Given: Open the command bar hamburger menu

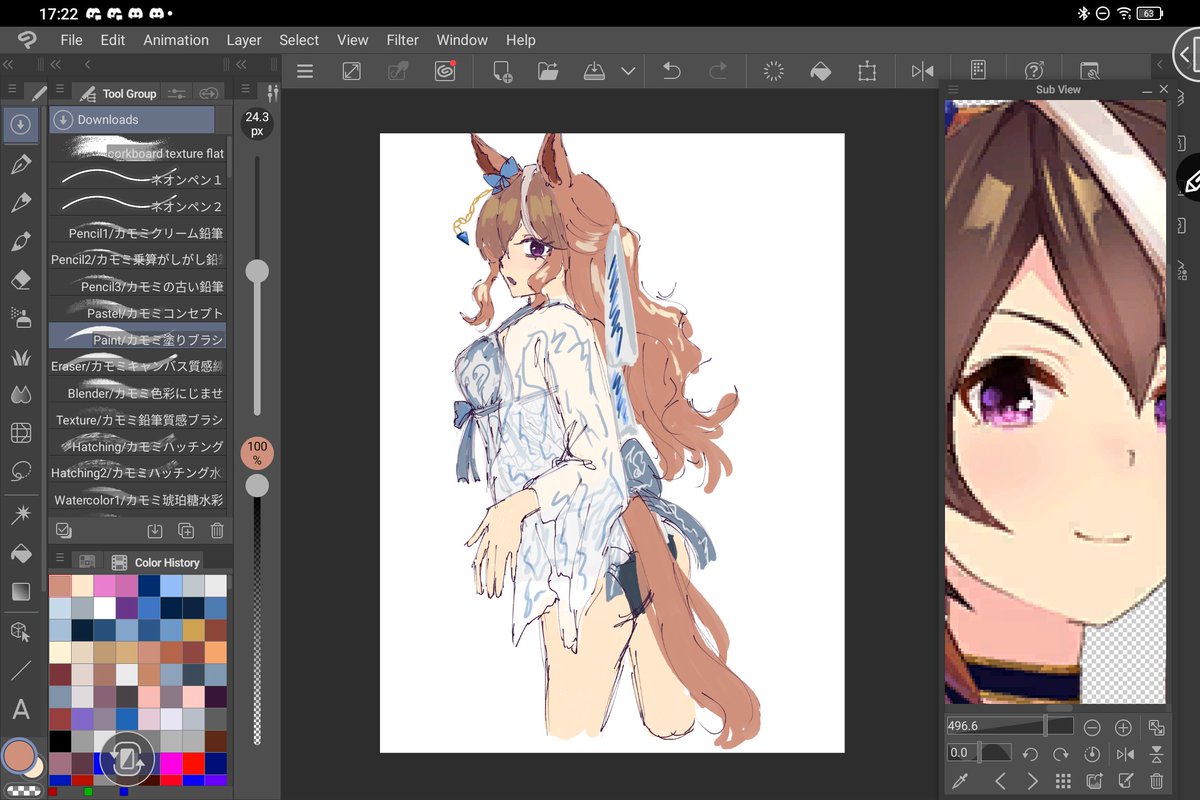Looking at the screenshot, I should tap(305, 71).
